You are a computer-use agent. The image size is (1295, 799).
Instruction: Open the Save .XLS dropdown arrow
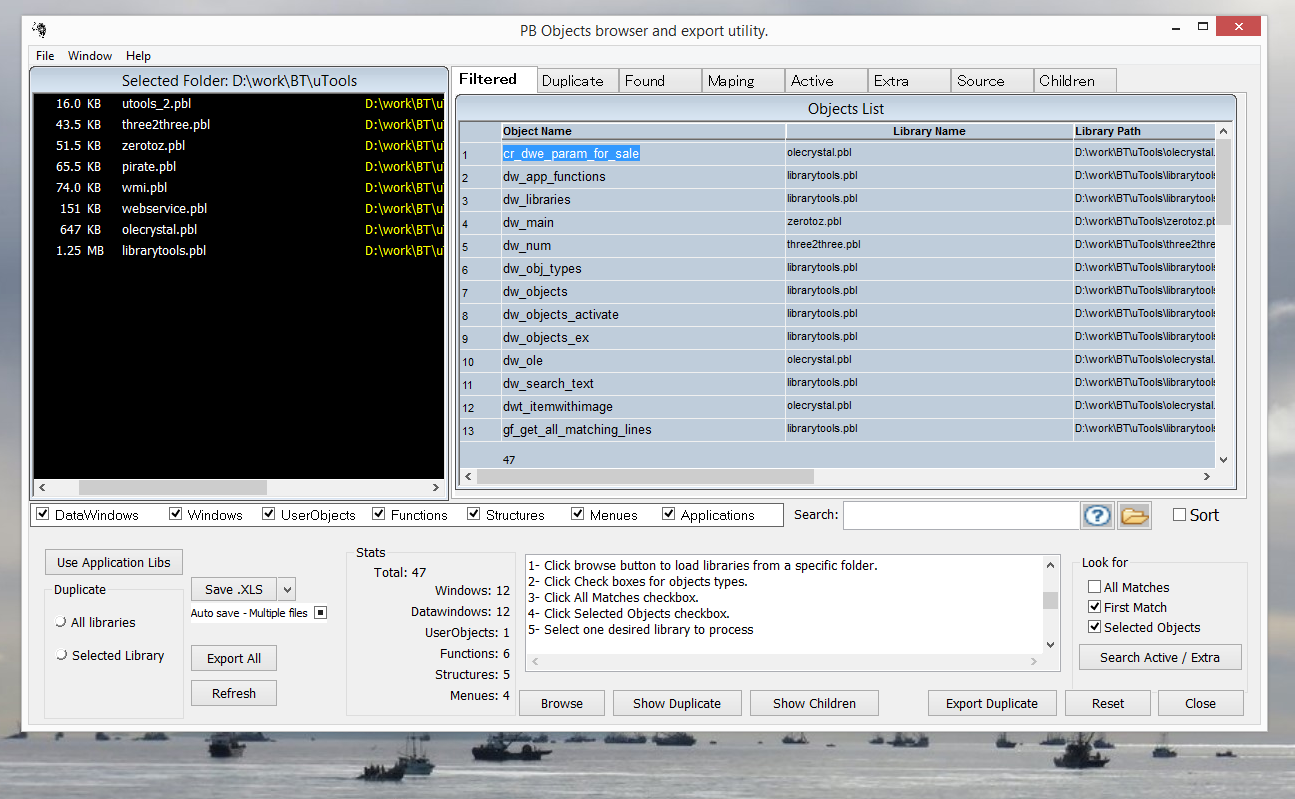pyautogui.click(x=286, y=589)
